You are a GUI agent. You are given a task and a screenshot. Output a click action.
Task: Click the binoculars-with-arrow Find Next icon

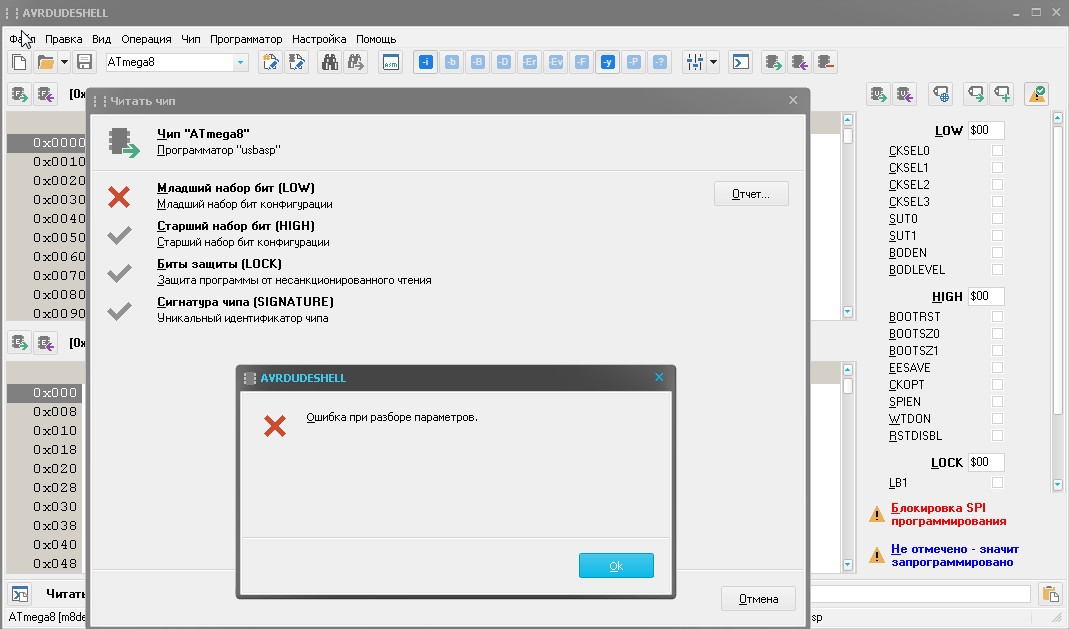pyautogui.click(x=356, y=62)
